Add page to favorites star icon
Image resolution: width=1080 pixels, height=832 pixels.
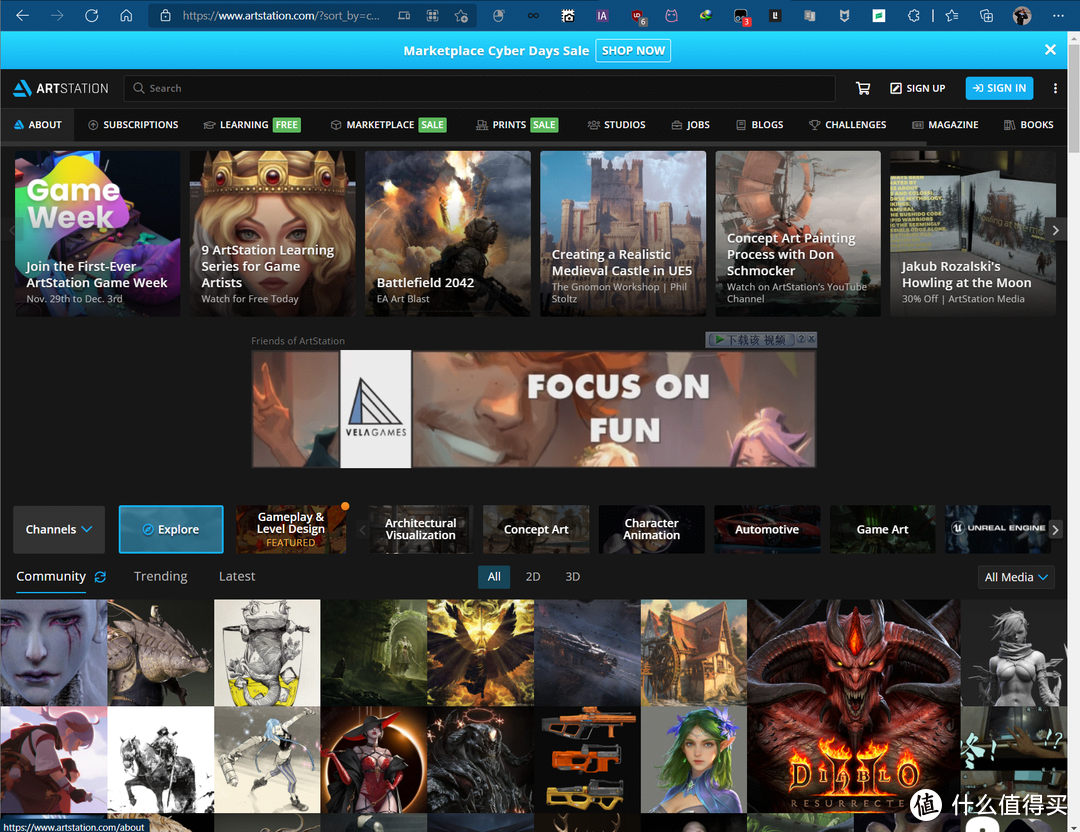tap(461, 15)
